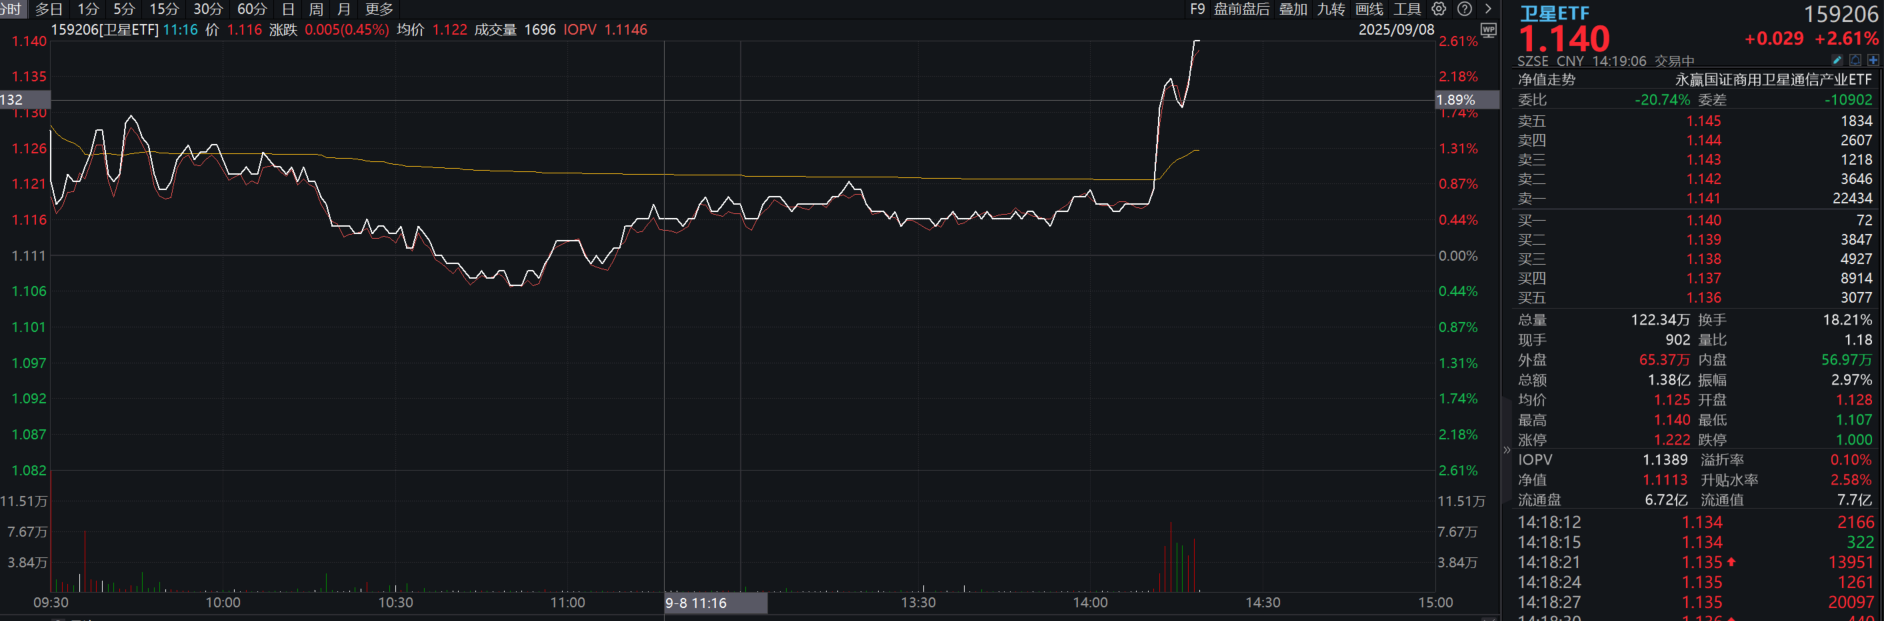Open the 工具 tools menu
Image resolution: width=1884 pixels, height=621 pixels.
click(1407, 9)
